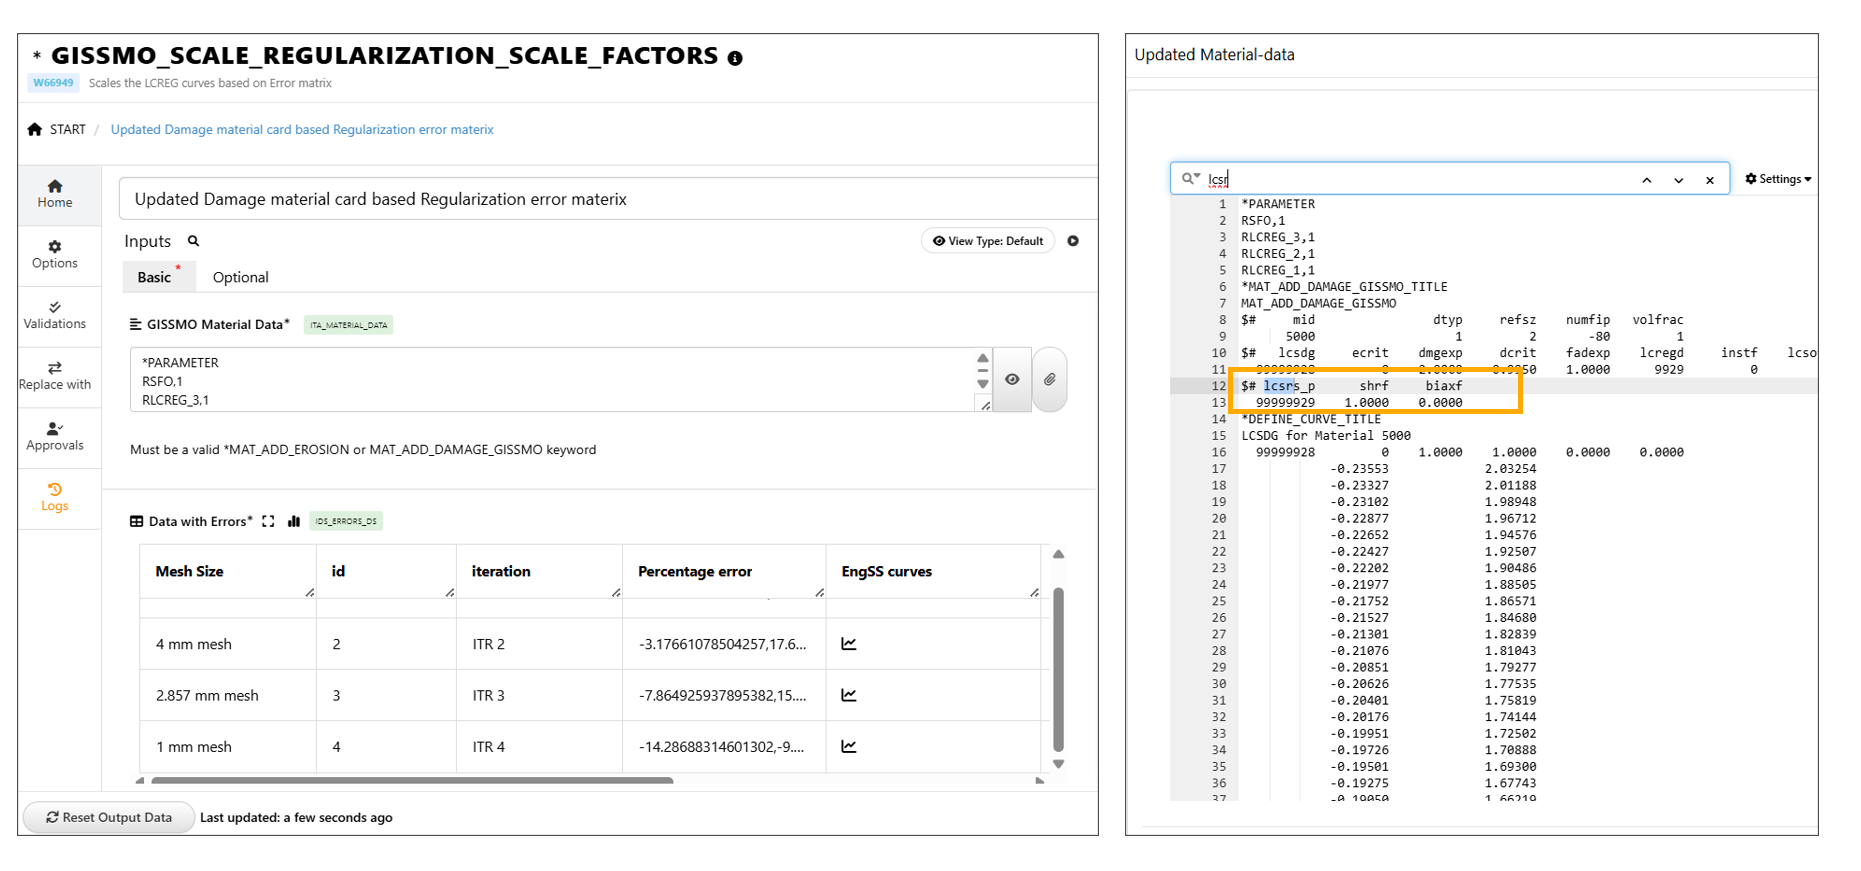Open EngSS curve chart for 4 mm mesh
The width and height of the screenshot is (1861, 871).
coord(849,644)
